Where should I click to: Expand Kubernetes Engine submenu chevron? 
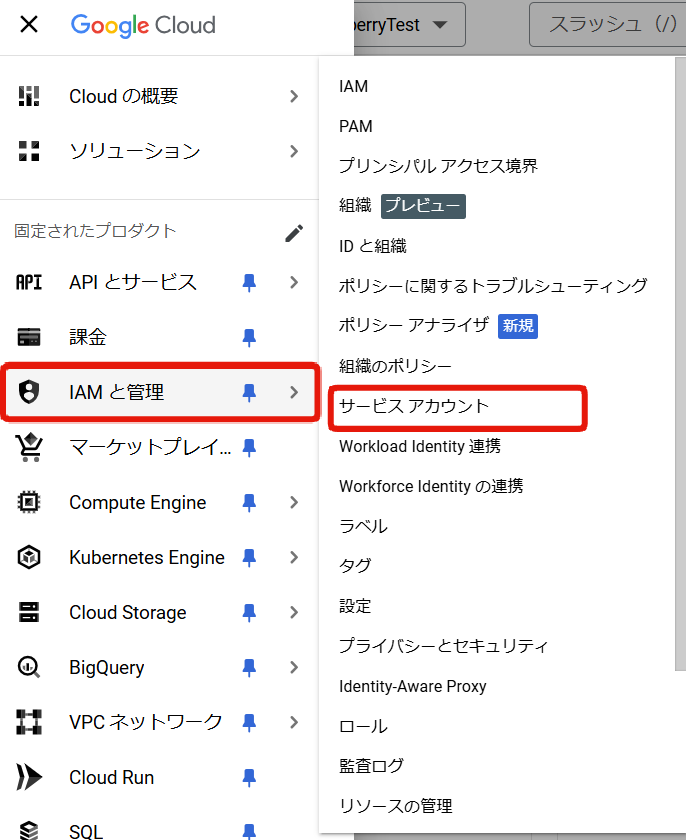(x=294, y=557)
